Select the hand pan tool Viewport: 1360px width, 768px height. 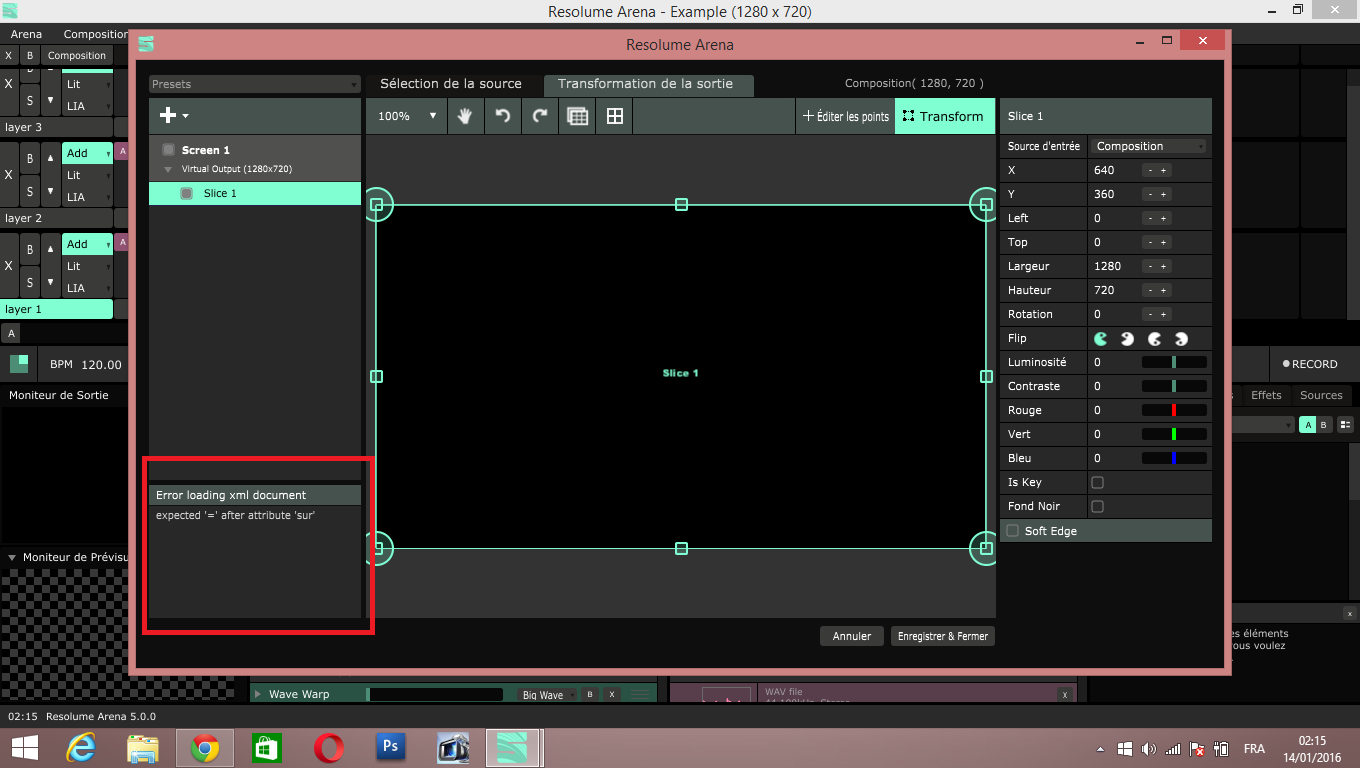(x=465, y=116)
